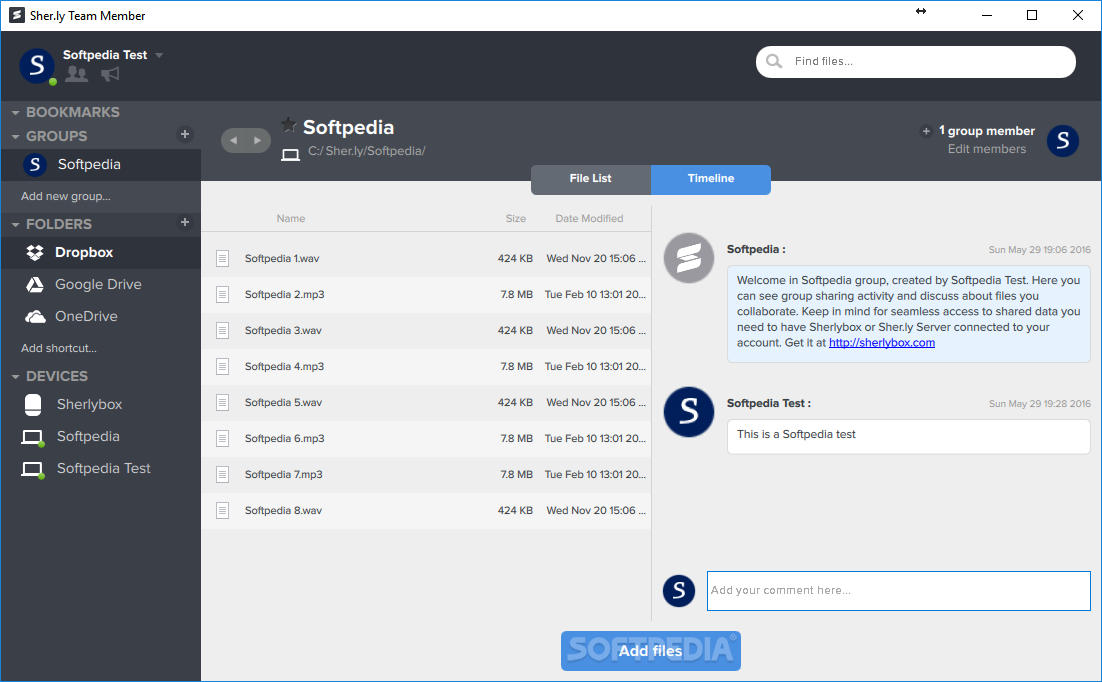Go back with the left navigation arrow

pos(234,141)
